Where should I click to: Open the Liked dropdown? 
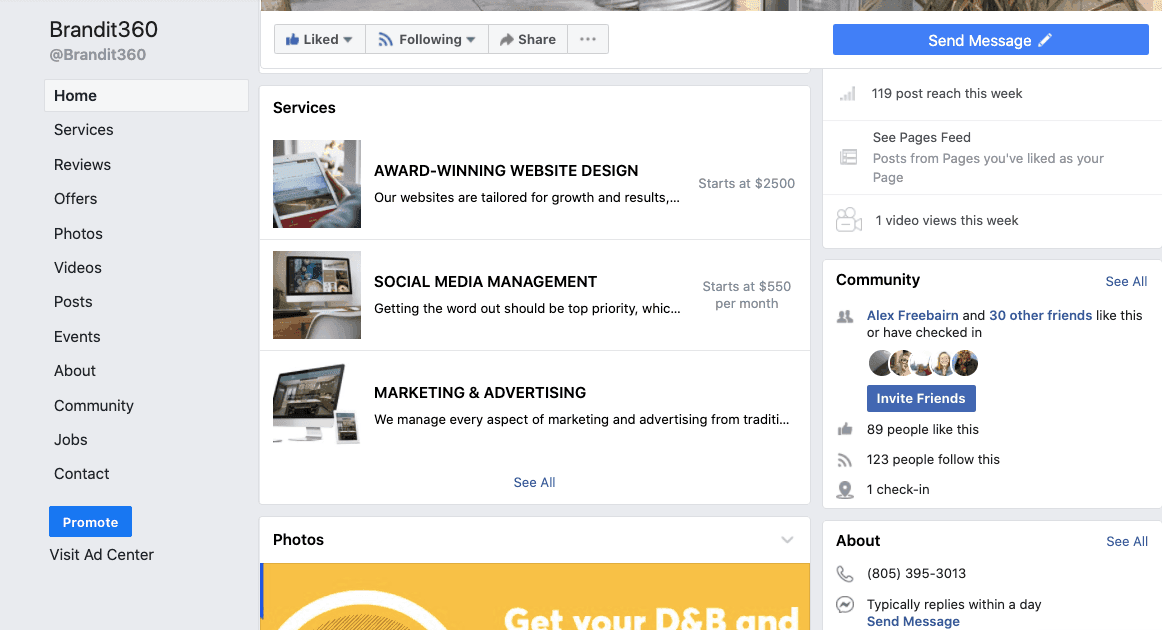(319, 39)
